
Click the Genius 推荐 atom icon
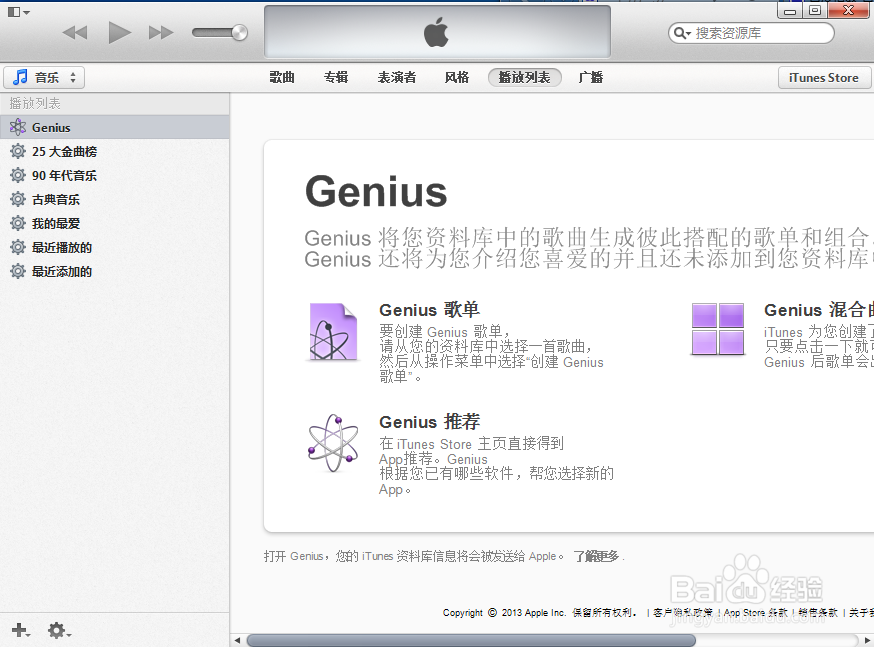coord(333,443)
